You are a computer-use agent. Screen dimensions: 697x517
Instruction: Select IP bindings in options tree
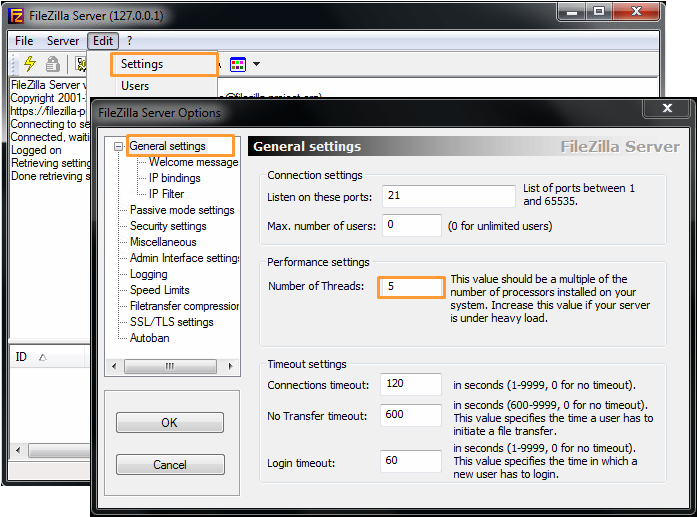point(175,178)
